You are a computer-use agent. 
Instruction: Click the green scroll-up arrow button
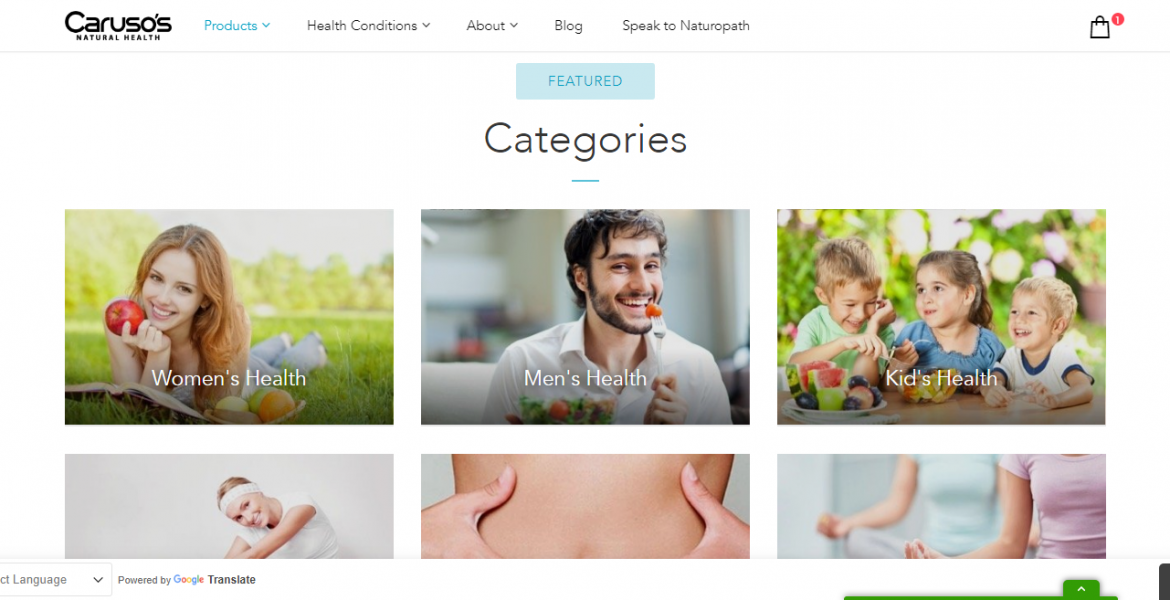[x=1080, y=589]
